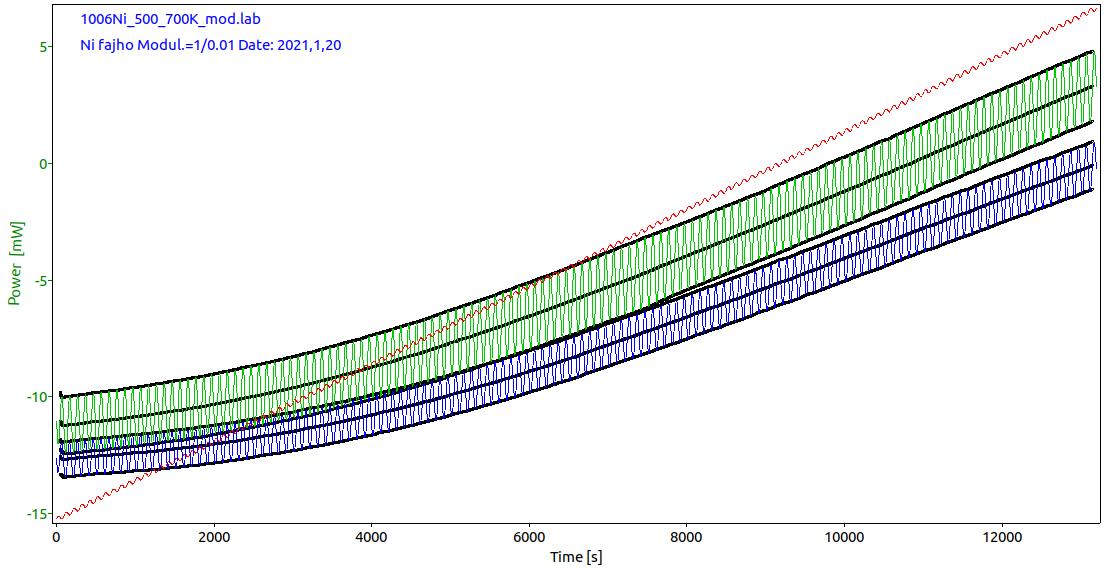Click the 8000 tick on time axis
This screenshot has width=1104, height=568.
(686, 536)
